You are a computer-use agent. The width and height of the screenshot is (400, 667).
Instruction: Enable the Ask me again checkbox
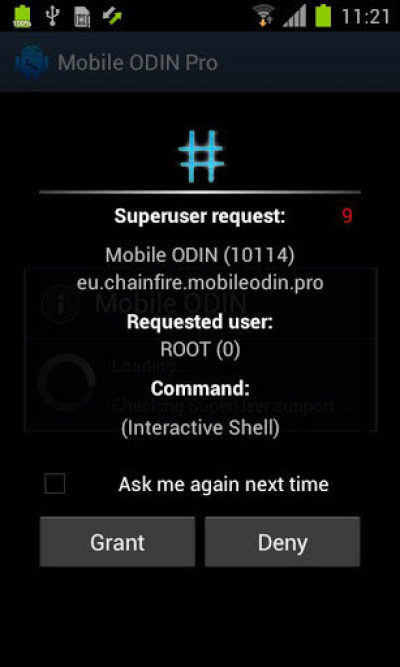(x=55, y=484)
